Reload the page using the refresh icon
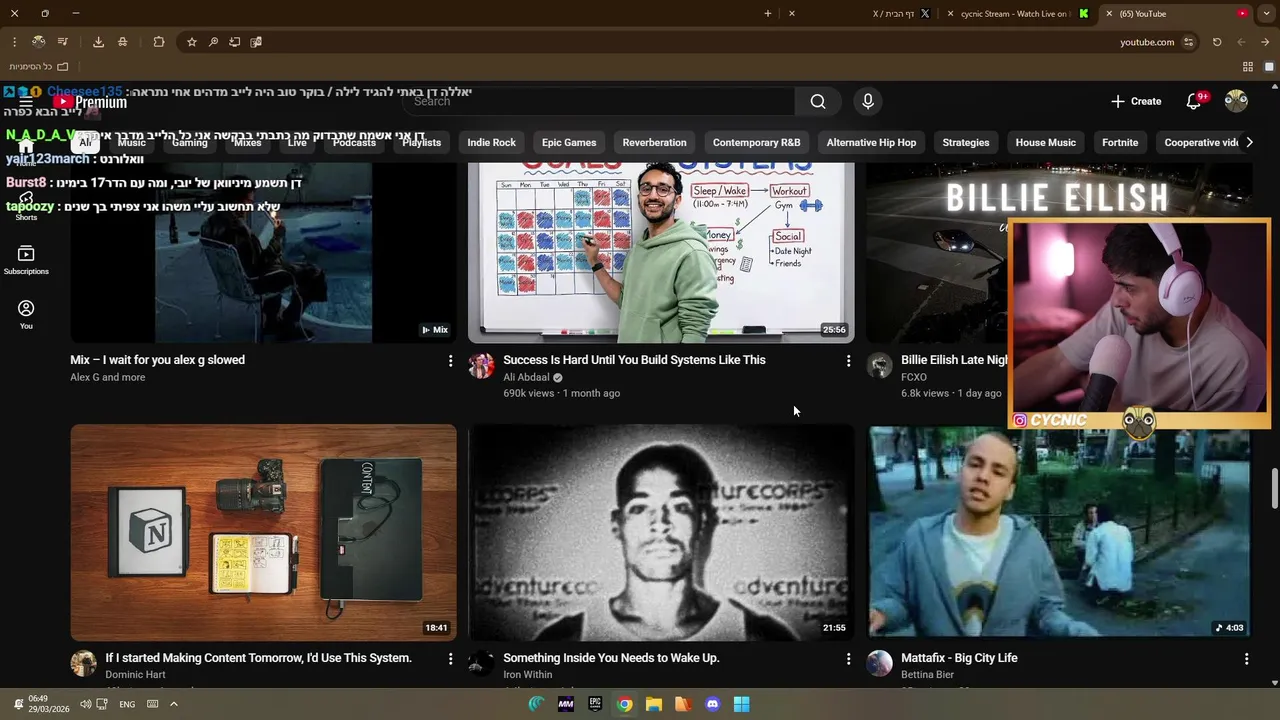The width and height of the screenshot is (1280, 720). coord(1217,42)
